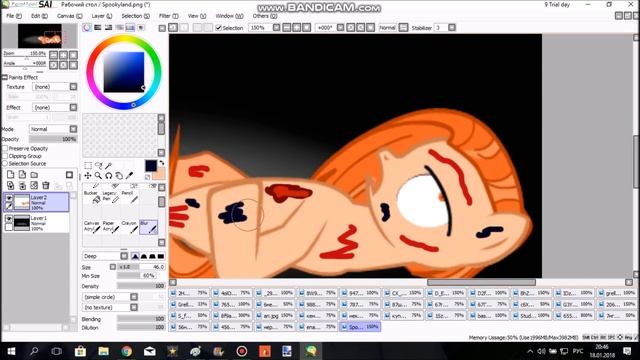Enable Clipping Group
Image resolution: width=640 pixels, height=360 pixels.
(5, 156)
